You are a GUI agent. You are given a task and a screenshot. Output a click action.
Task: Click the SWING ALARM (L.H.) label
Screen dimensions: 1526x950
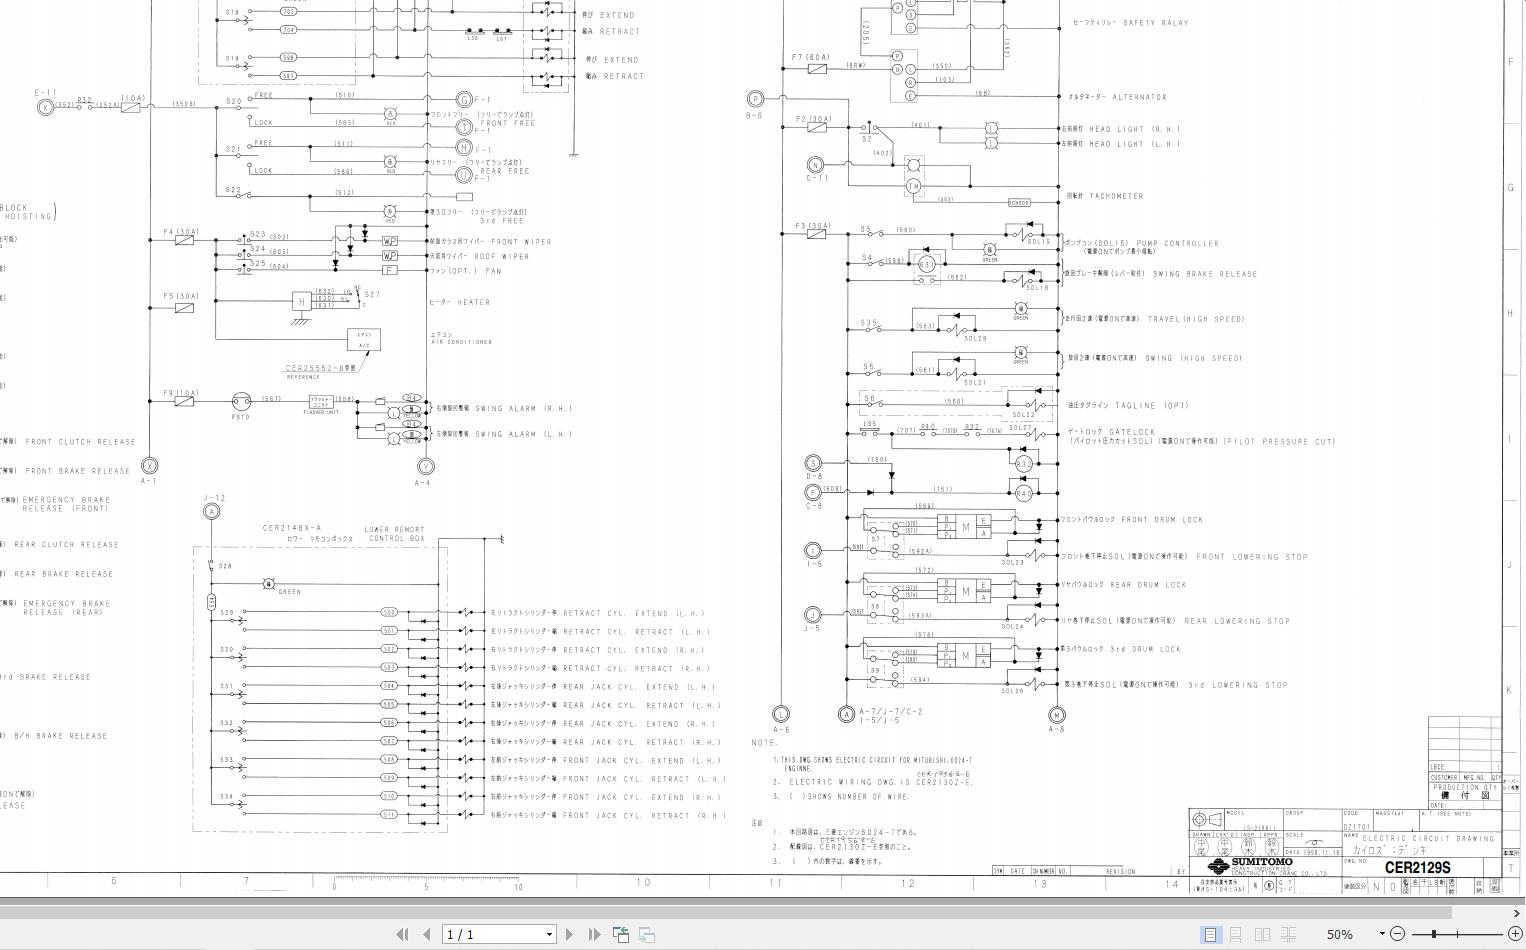tap(524, 434)
